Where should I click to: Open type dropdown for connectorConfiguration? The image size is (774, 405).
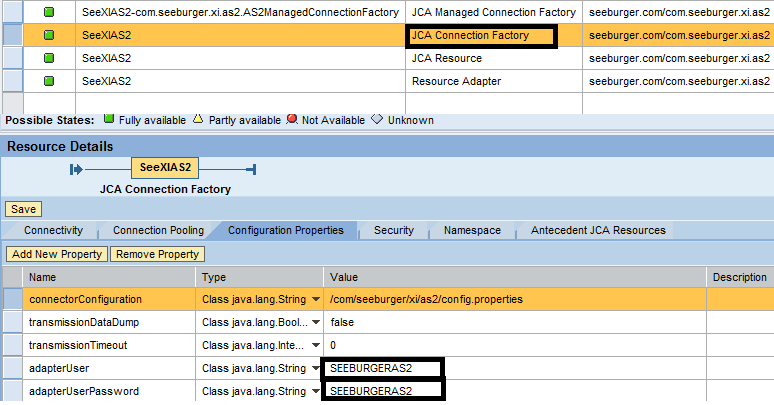click(x=316, y=300)
